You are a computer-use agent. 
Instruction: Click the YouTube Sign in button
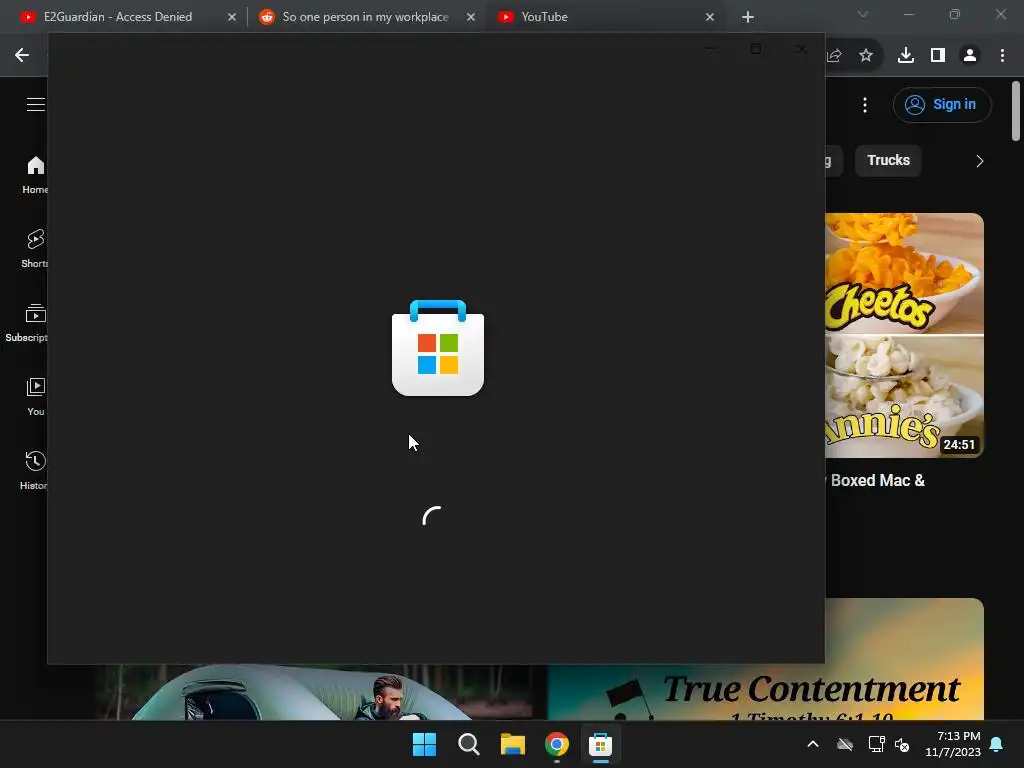click(x=942, y=104)
